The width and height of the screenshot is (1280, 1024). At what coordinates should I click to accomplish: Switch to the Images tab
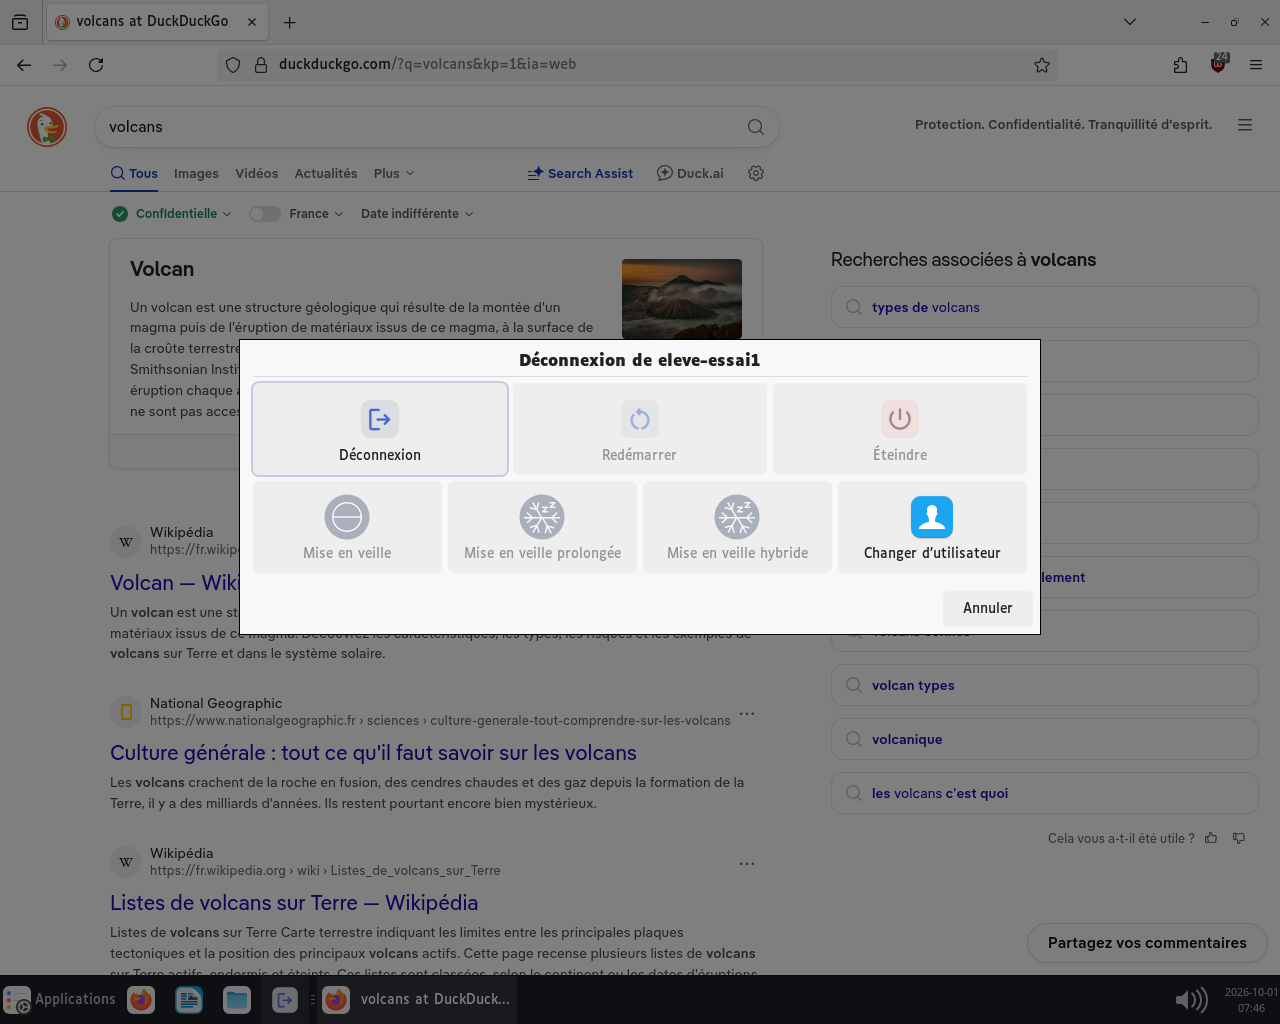[x=196, y=173]
